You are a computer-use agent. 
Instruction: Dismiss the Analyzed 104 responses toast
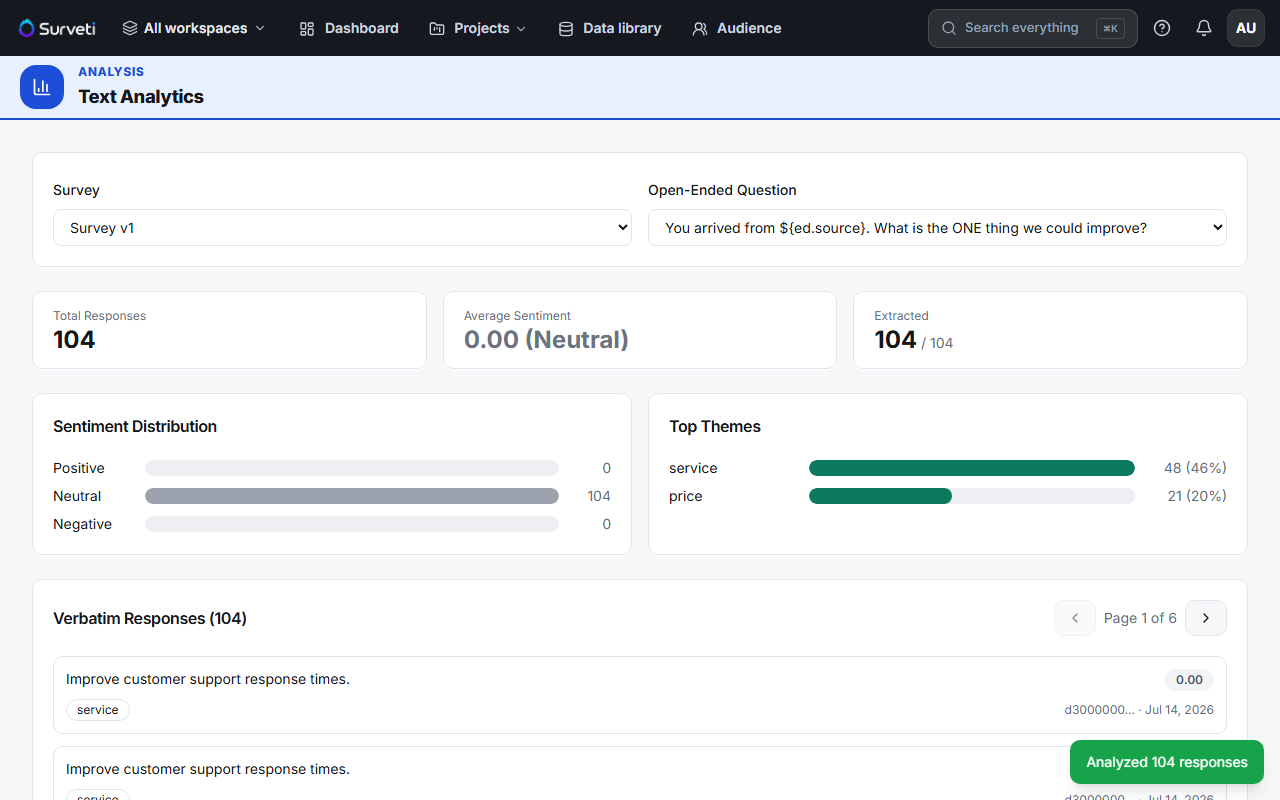coord(1167,762)
